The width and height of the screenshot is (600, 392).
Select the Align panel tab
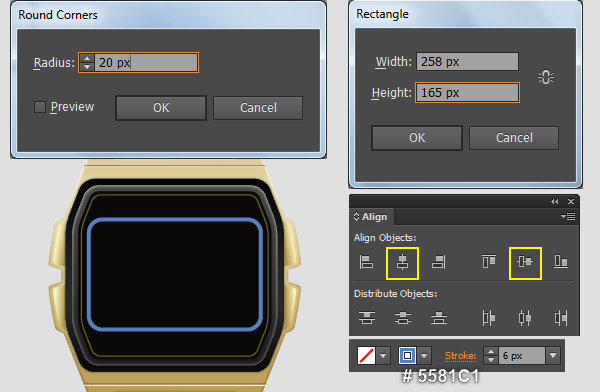click(x=371, y=217)
